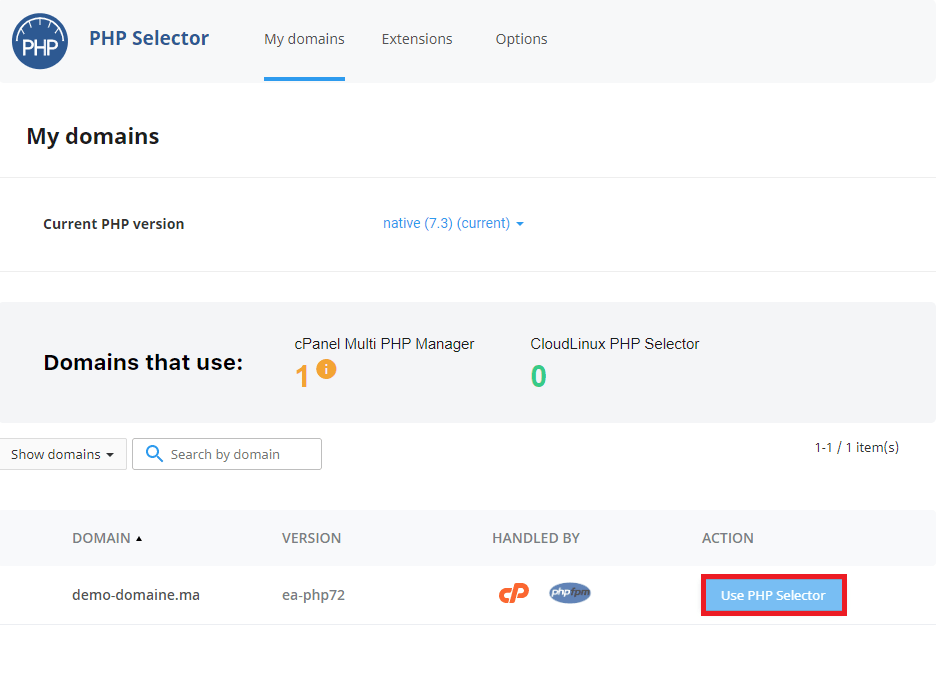Expand the native (7.3) (current) version dropdown
940x678 pixels.
(453, 224)
